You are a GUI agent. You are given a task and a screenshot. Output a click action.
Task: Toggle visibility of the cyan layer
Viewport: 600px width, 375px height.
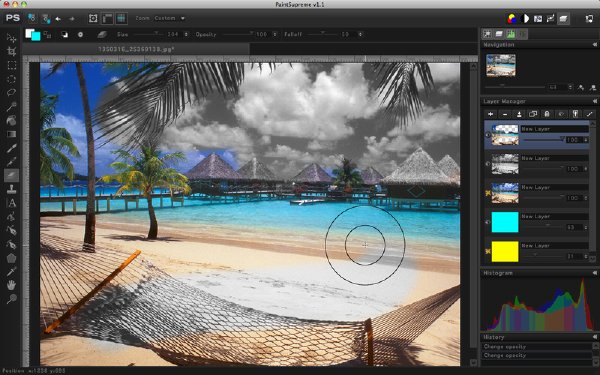pos(488,222)
